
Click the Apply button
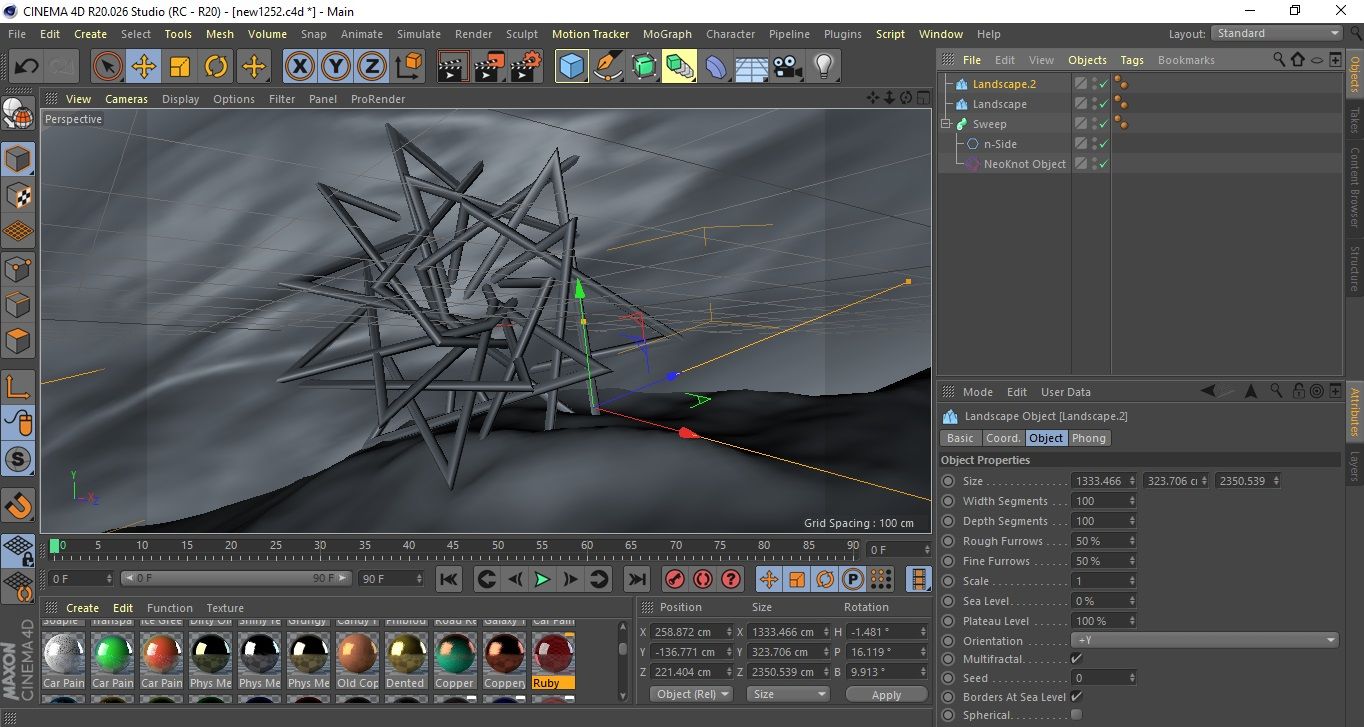click(x=886, y=694)
